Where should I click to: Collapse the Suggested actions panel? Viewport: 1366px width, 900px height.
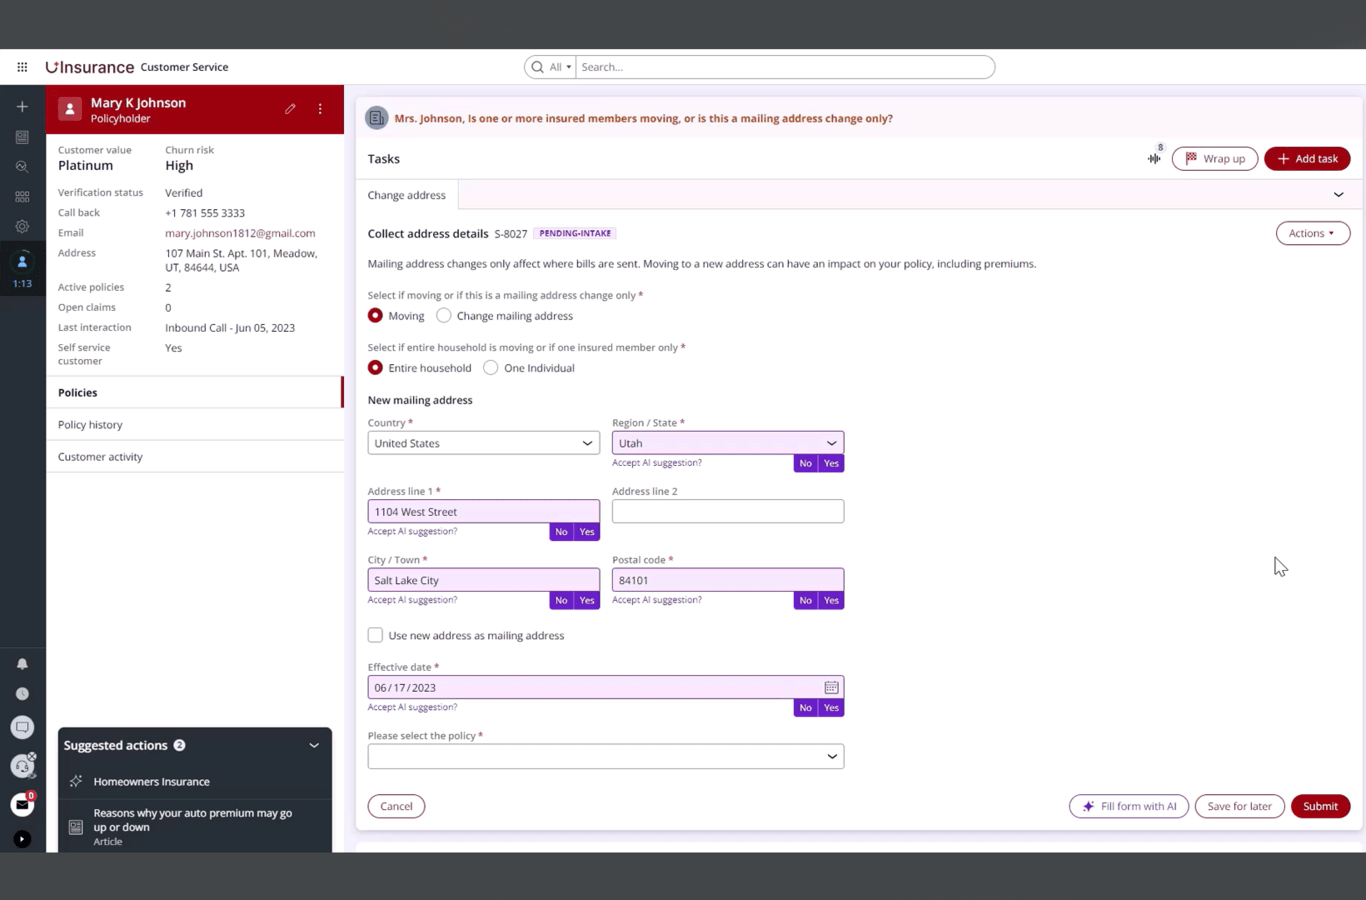(313, 745)
